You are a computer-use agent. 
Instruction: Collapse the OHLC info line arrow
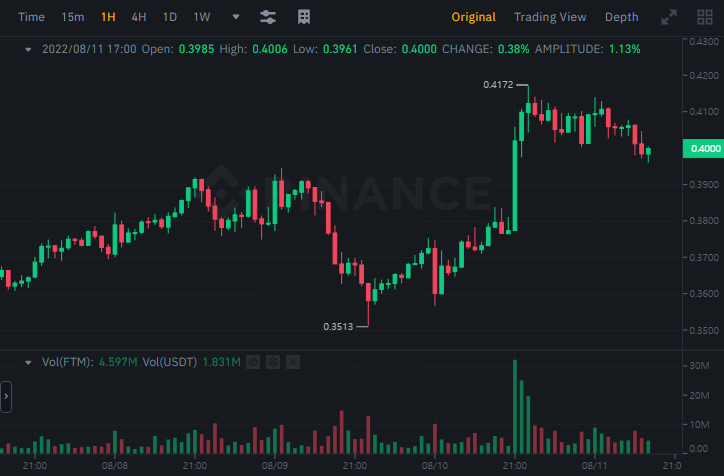[28, 49]
